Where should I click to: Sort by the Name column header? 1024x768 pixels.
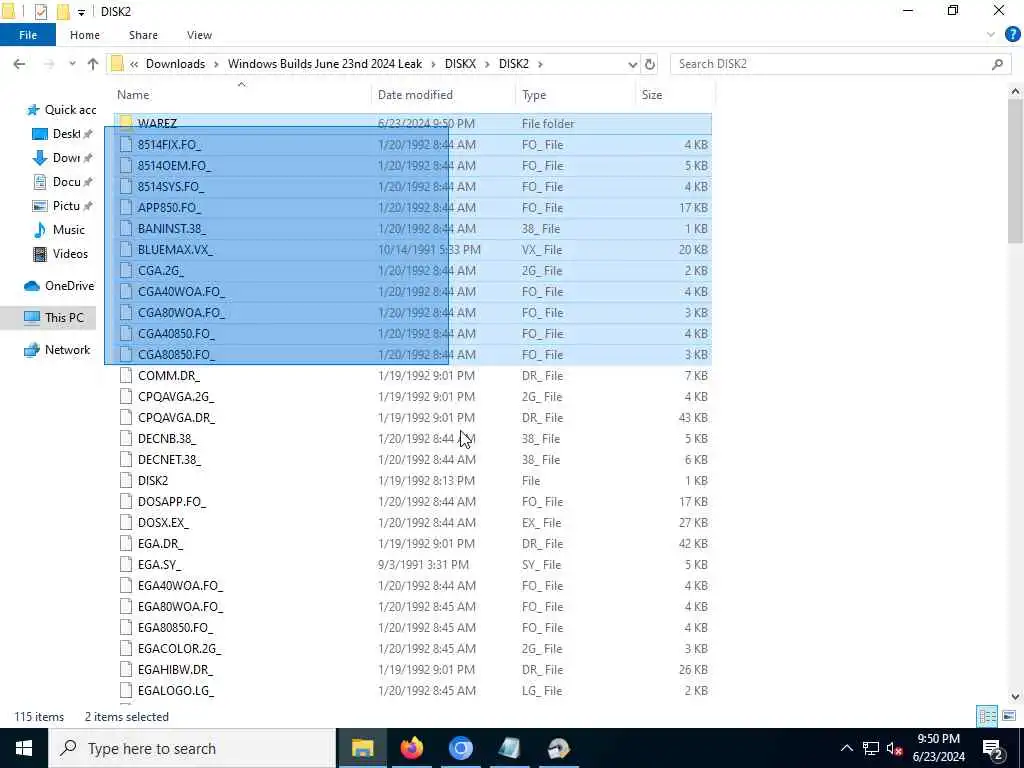tap(242, 95)
